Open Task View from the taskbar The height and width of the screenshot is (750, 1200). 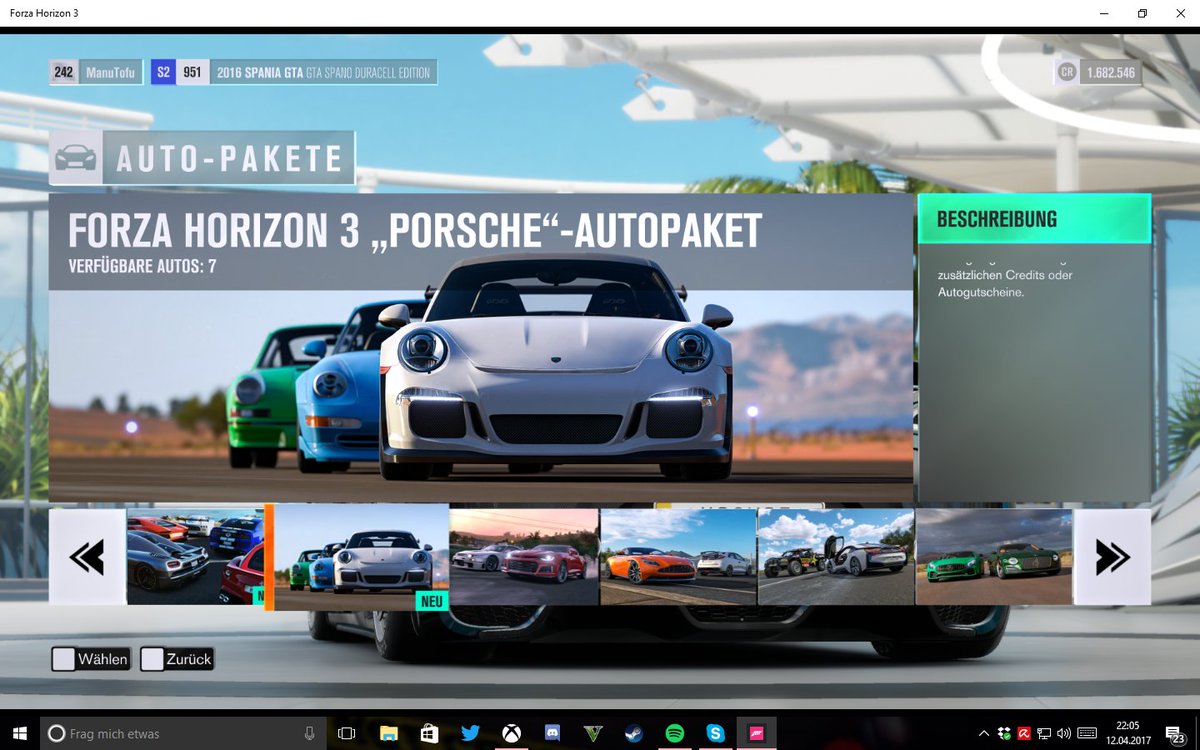(x=347, y=733)
